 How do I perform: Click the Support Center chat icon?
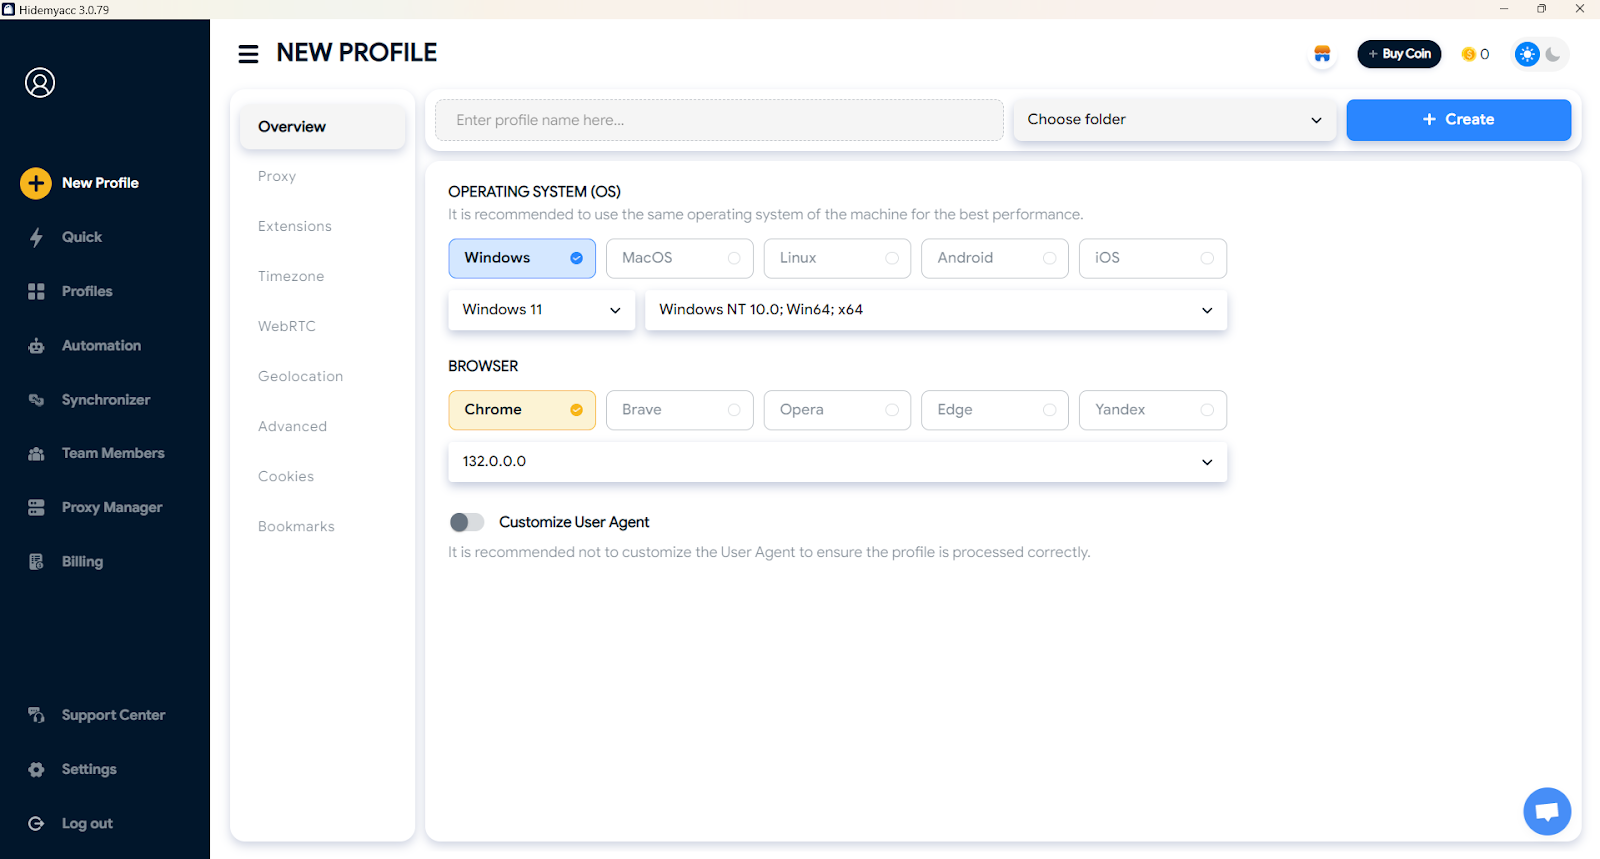click(x=36, y=715)
